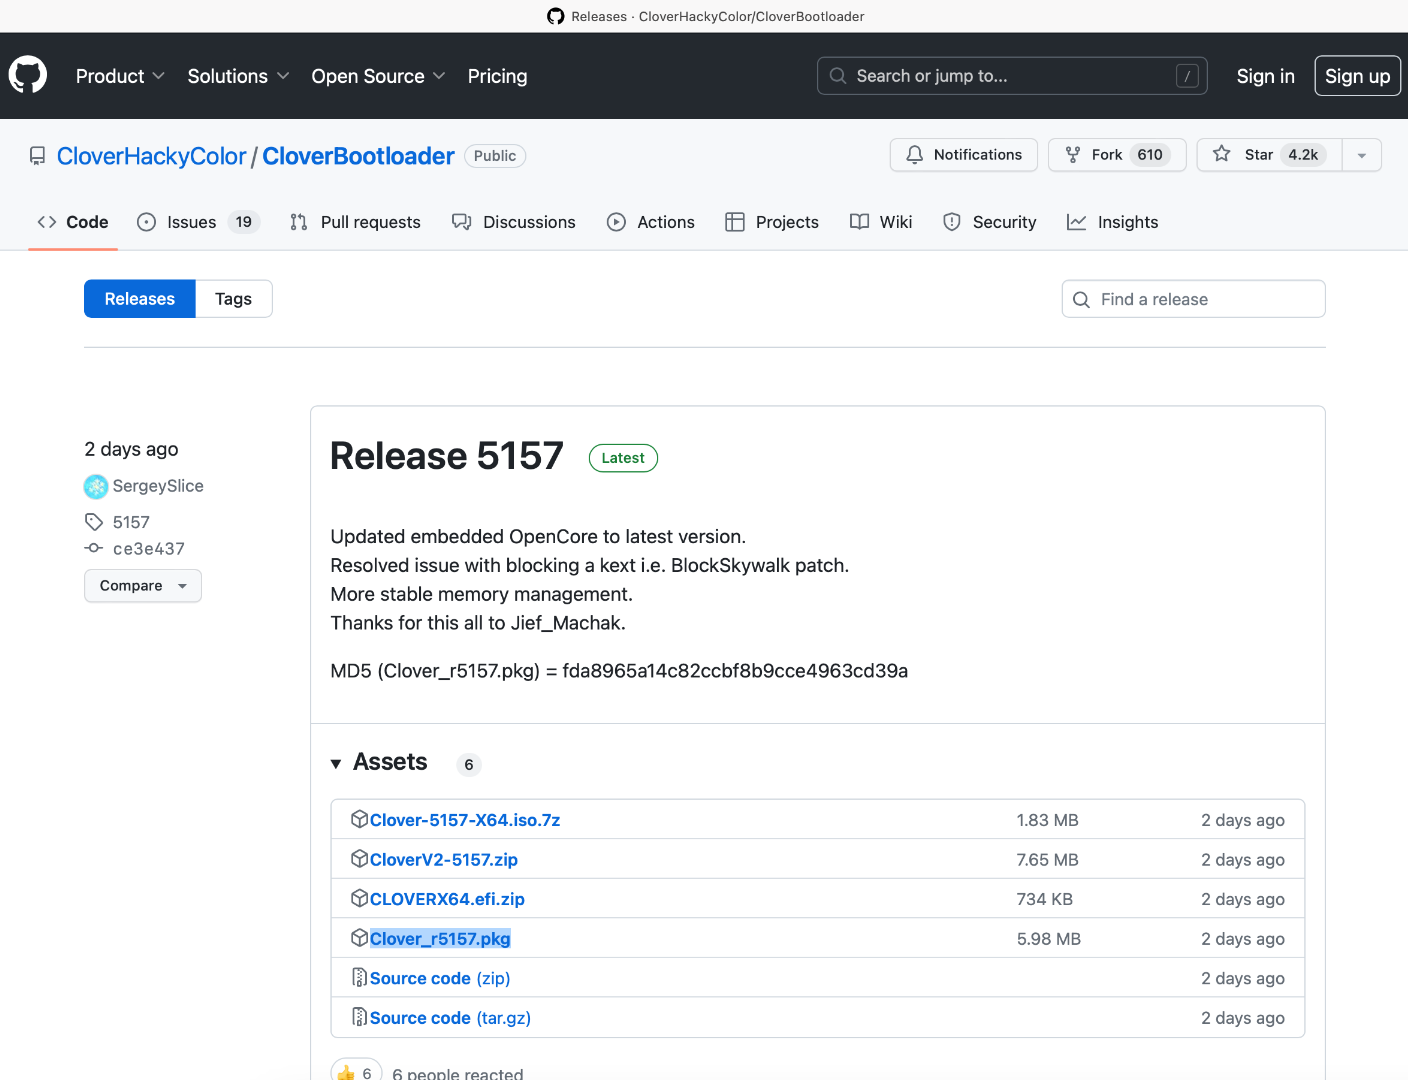The width and height of the screenshot is (1408, 1080).
Task: Click the Fork button
Action: point(1117,155)
